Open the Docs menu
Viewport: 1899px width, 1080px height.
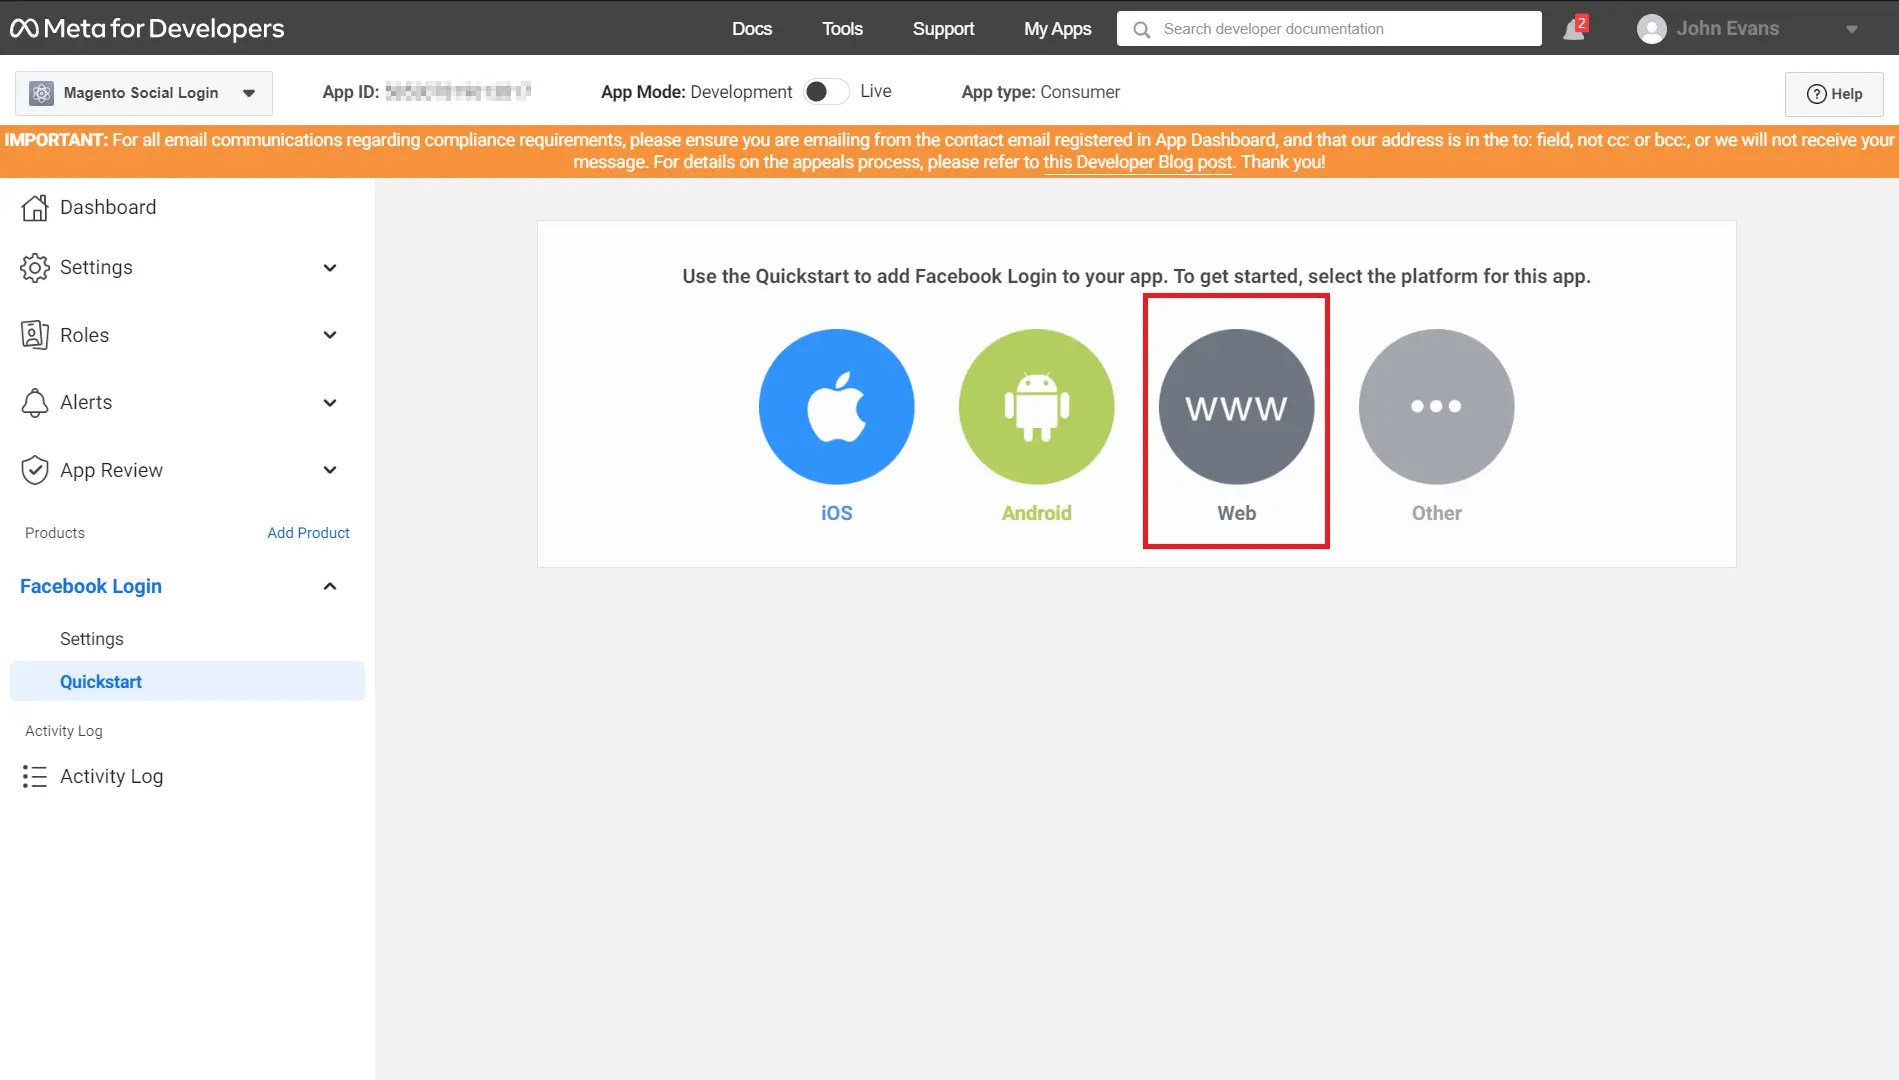pos(751,28)
